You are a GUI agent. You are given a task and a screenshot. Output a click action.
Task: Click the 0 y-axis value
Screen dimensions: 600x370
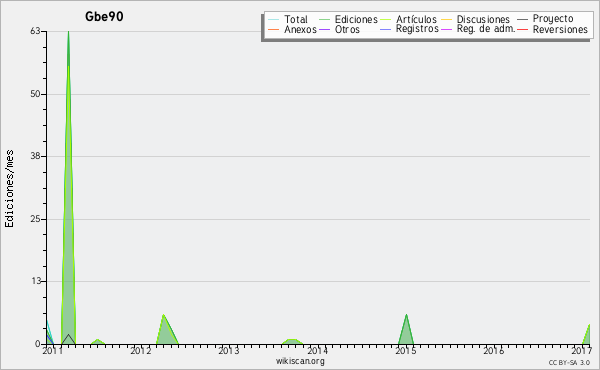click(38, 344)
